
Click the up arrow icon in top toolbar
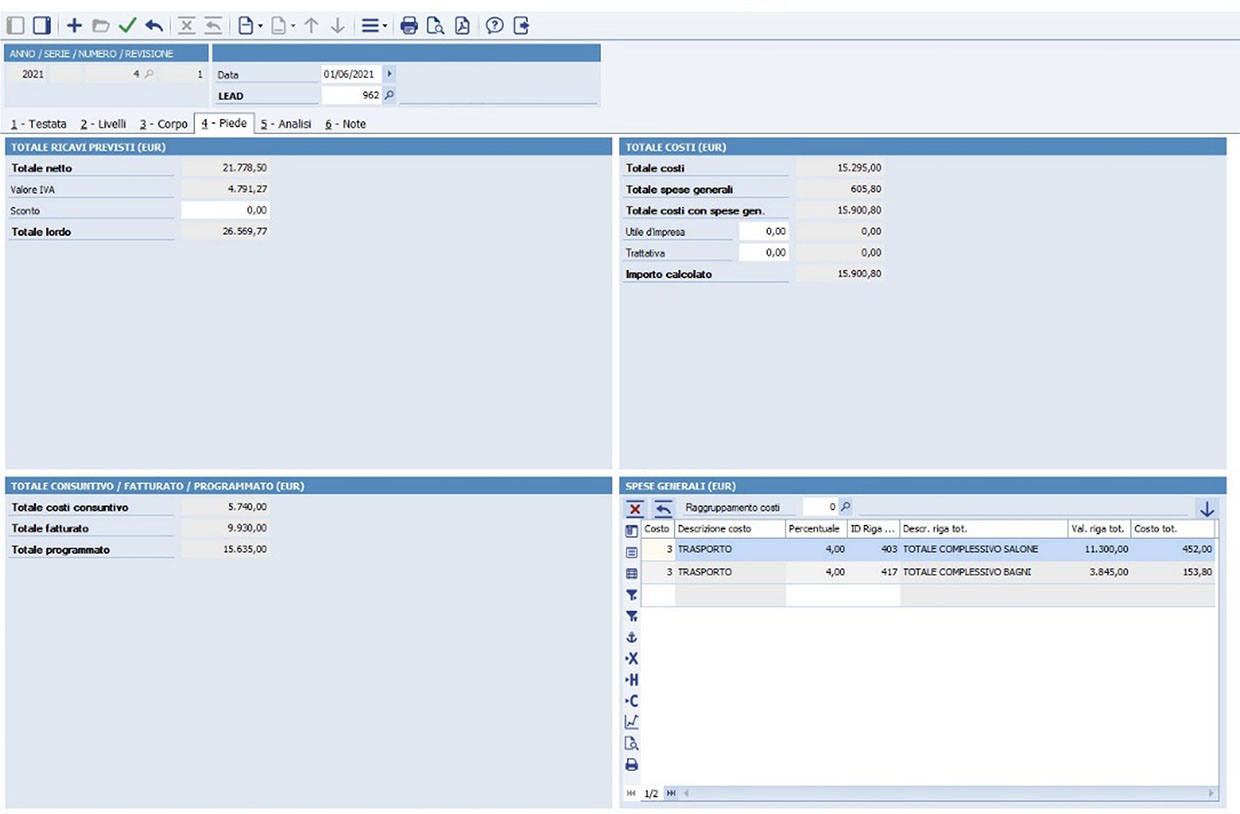[311, 26]
